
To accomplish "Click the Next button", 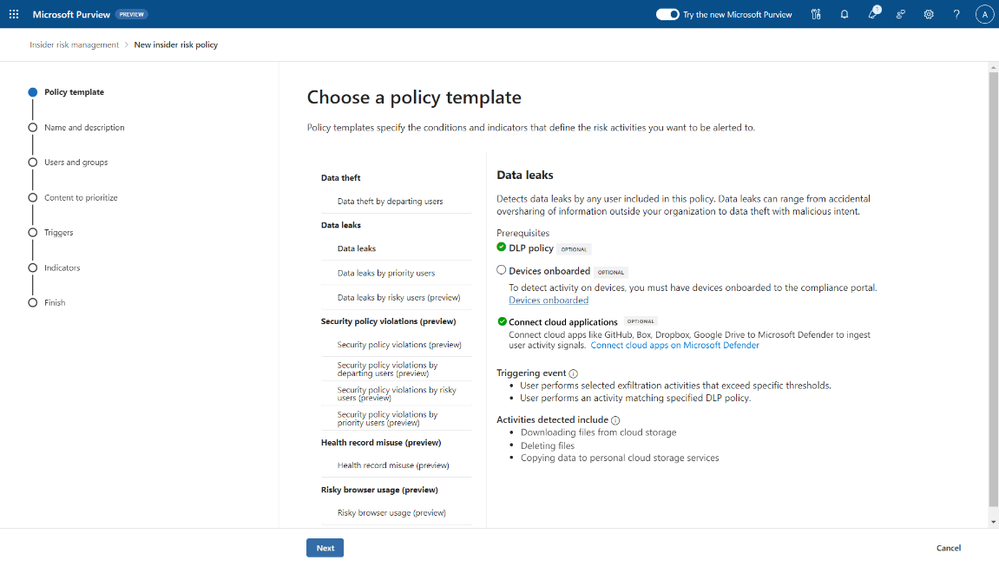I will click(x=325, y=548).
